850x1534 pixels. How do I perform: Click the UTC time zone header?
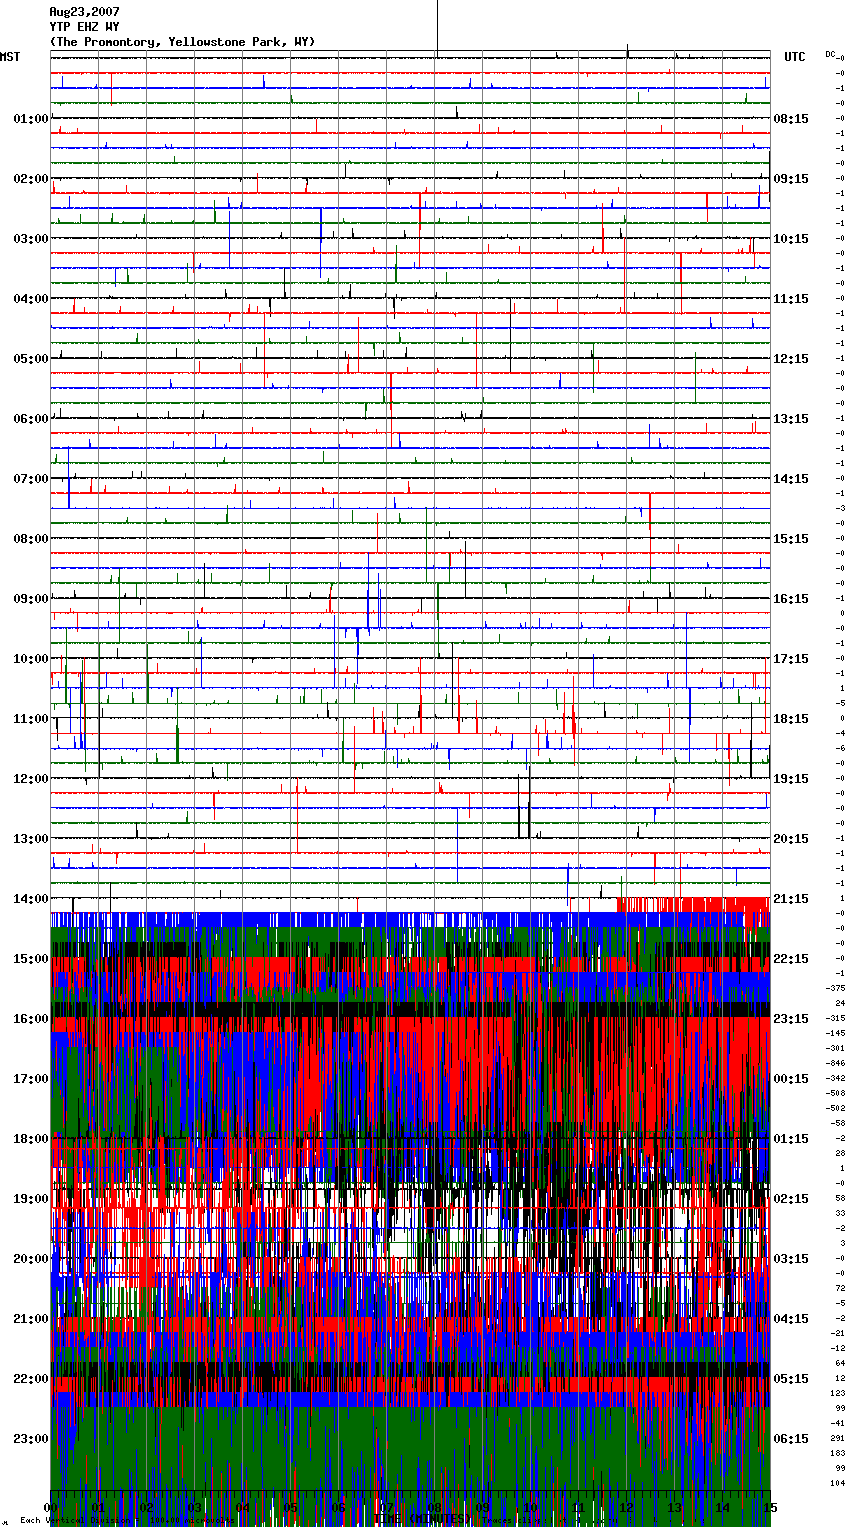tap(795, 57)
